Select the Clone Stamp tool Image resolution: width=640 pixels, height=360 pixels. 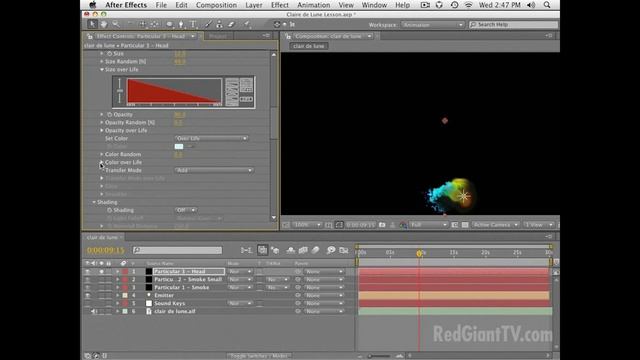coord(220,24)
